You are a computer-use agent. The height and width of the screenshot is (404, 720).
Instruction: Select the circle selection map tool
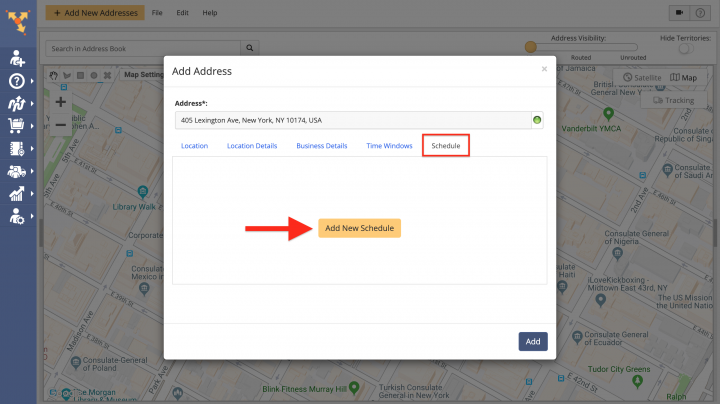point(94,75)
